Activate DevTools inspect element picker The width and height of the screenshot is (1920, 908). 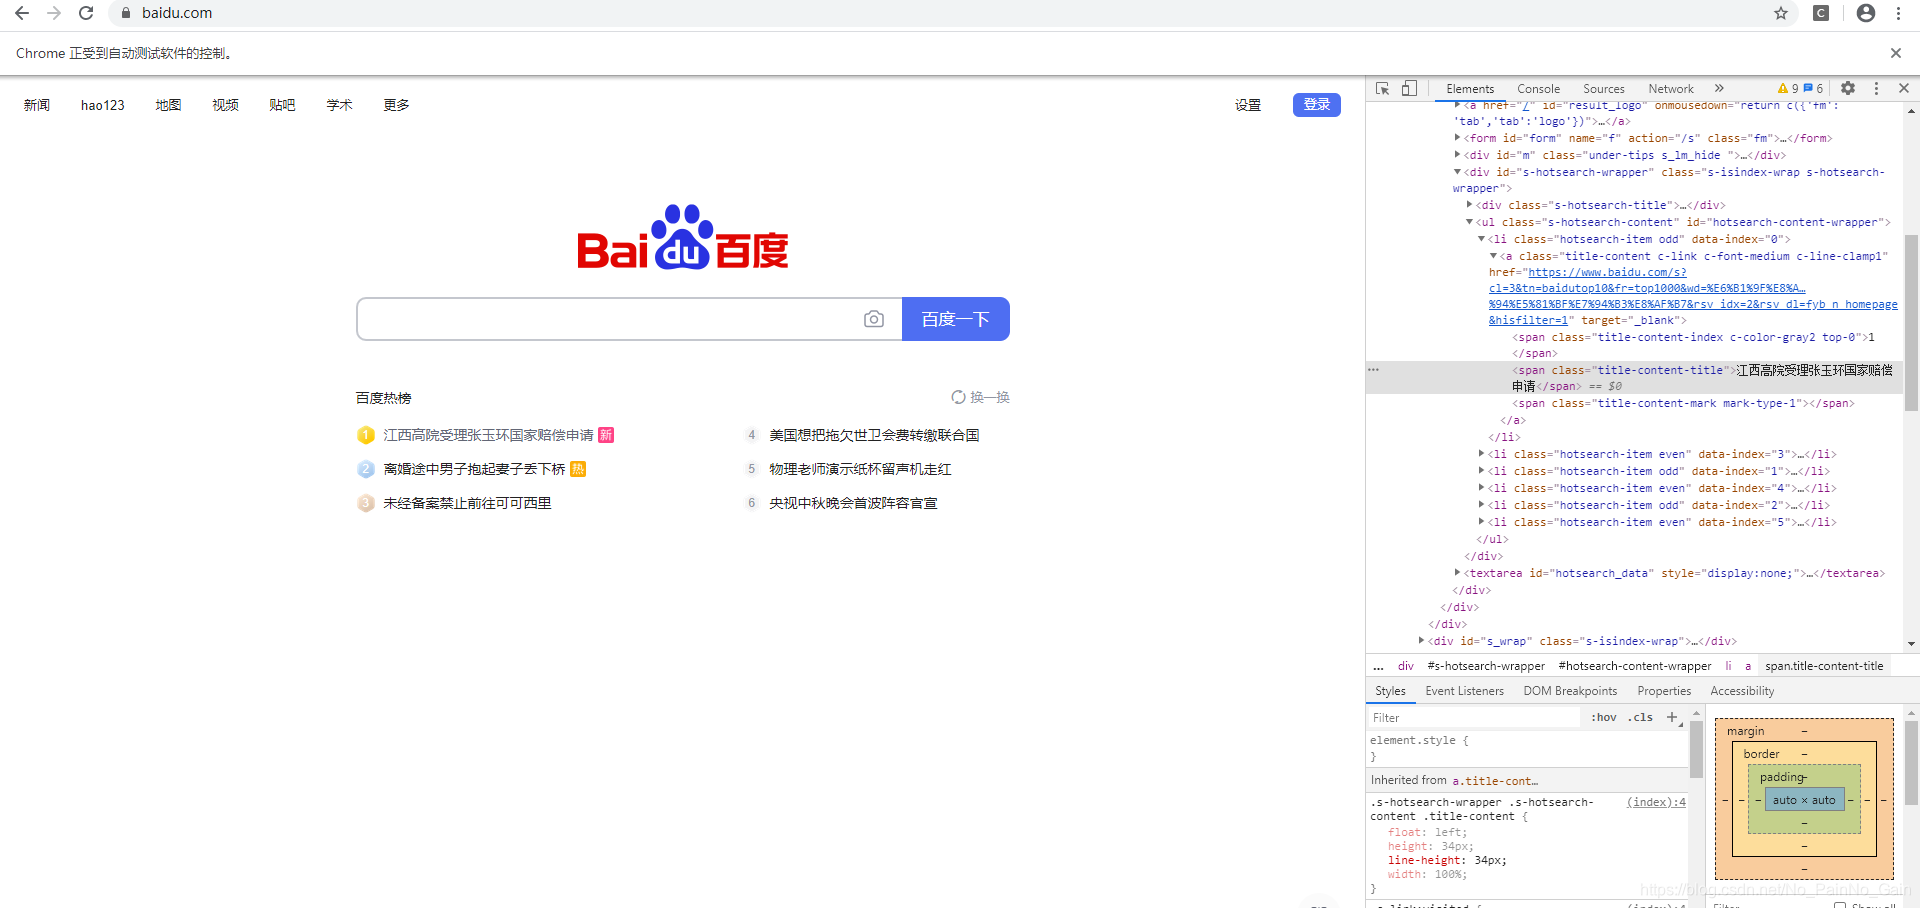coord(1382,88)
